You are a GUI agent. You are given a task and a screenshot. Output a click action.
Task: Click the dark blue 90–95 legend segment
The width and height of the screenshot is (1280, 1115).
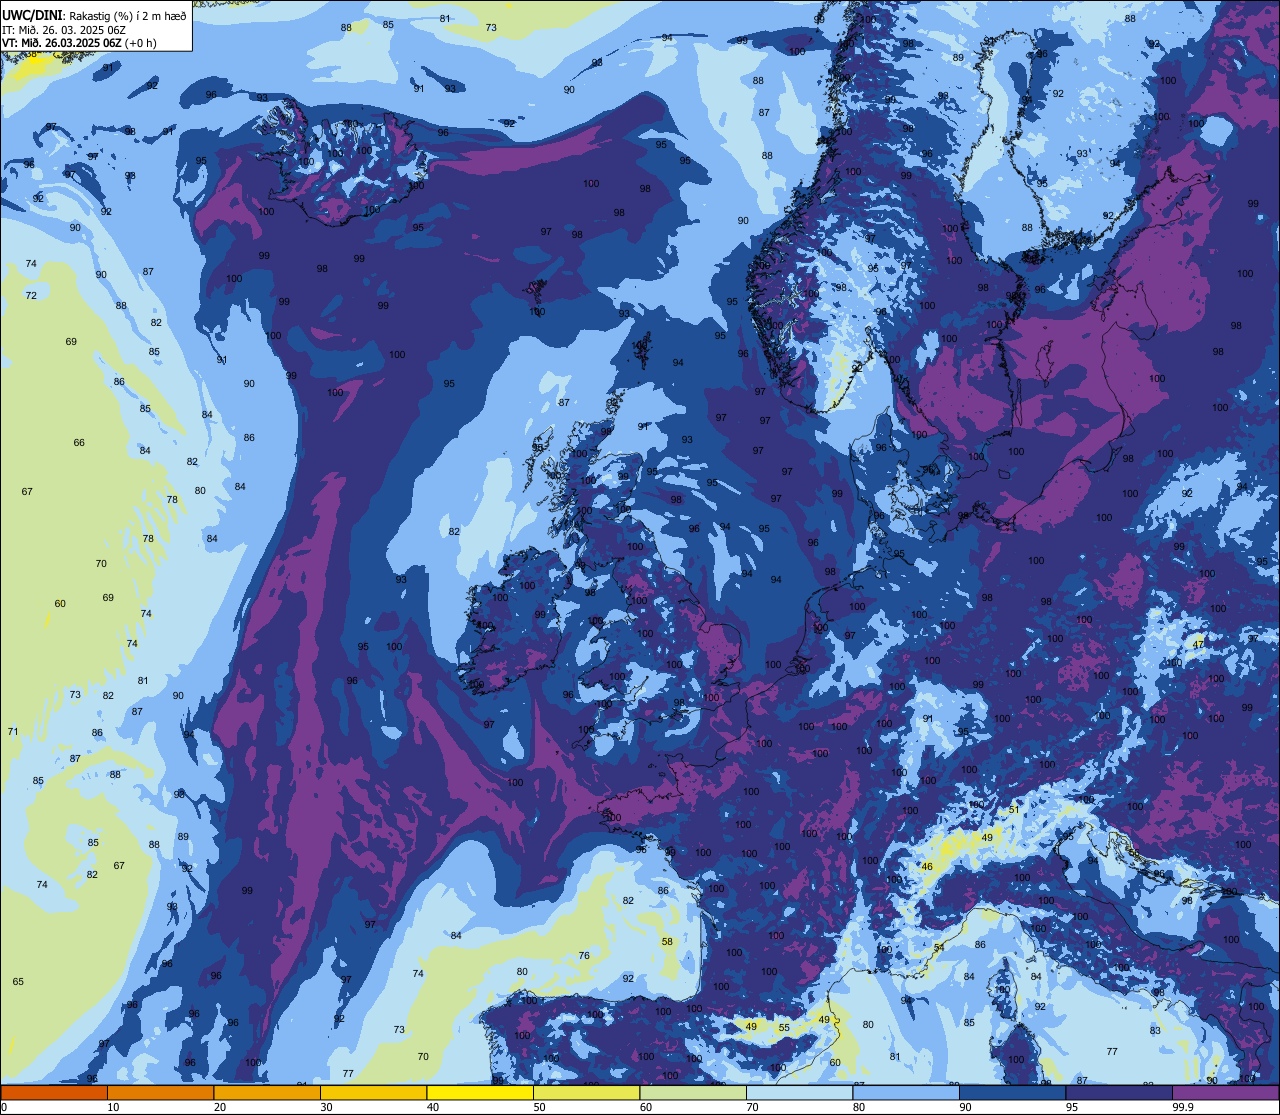[1012, 1092]
